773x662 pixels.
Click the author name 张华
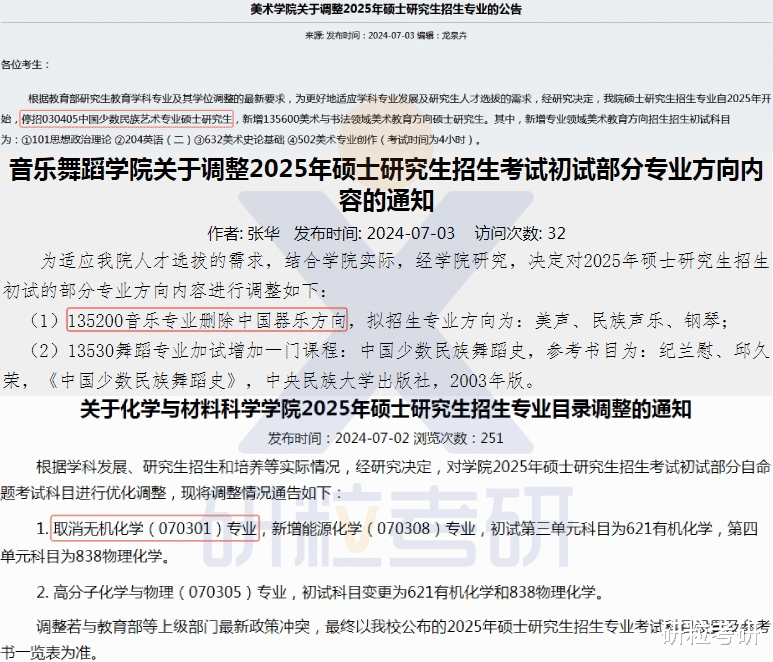(x=263, y=234)
